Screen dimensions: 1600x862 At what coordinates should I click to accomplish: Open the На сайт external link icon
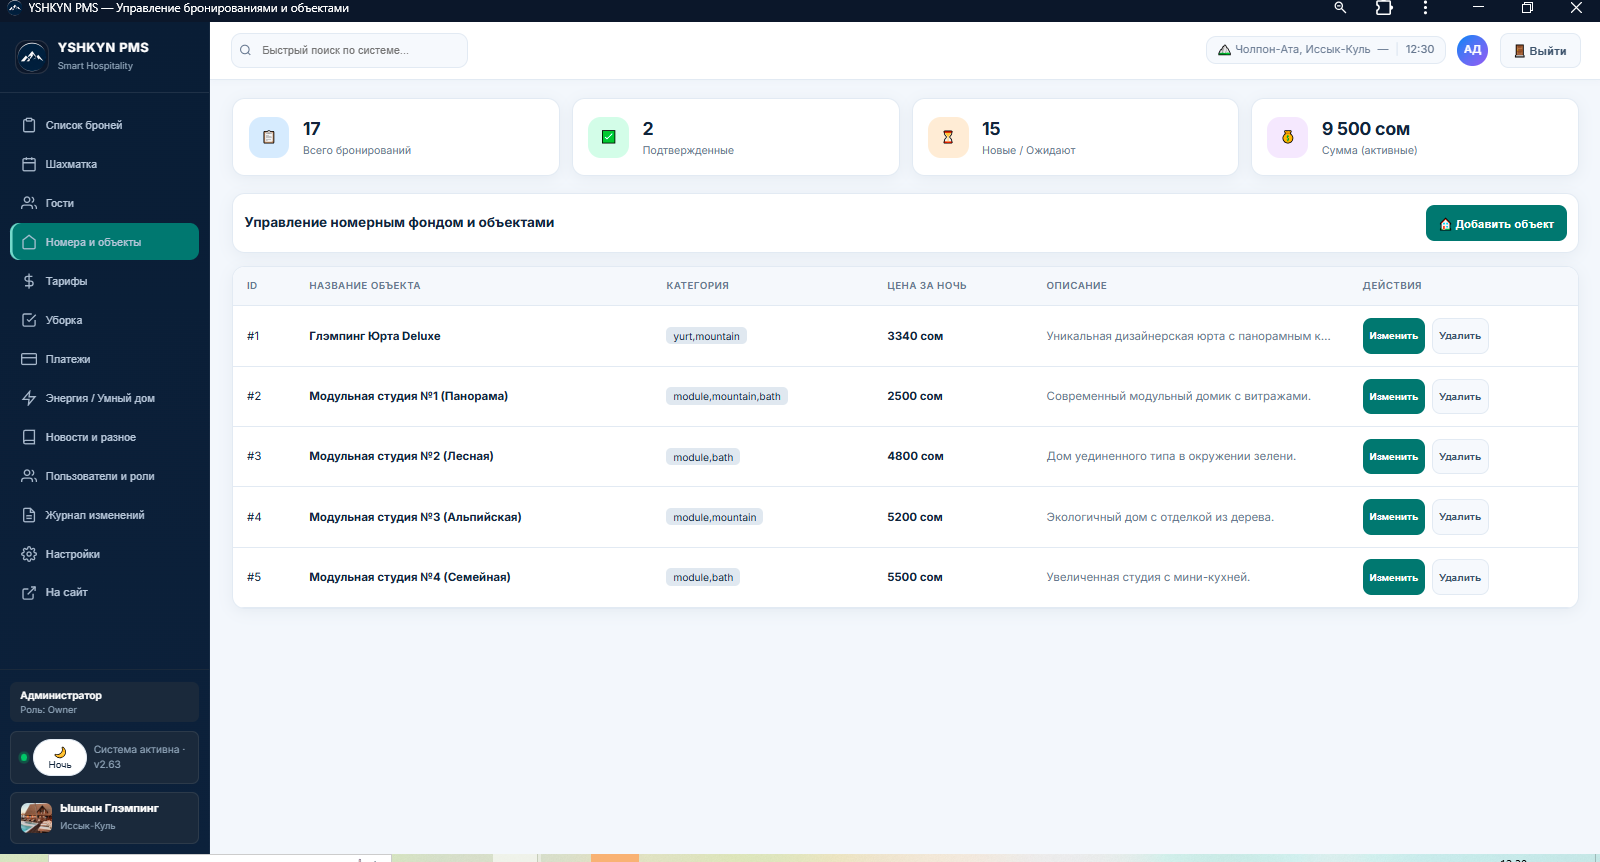[29, 593]
